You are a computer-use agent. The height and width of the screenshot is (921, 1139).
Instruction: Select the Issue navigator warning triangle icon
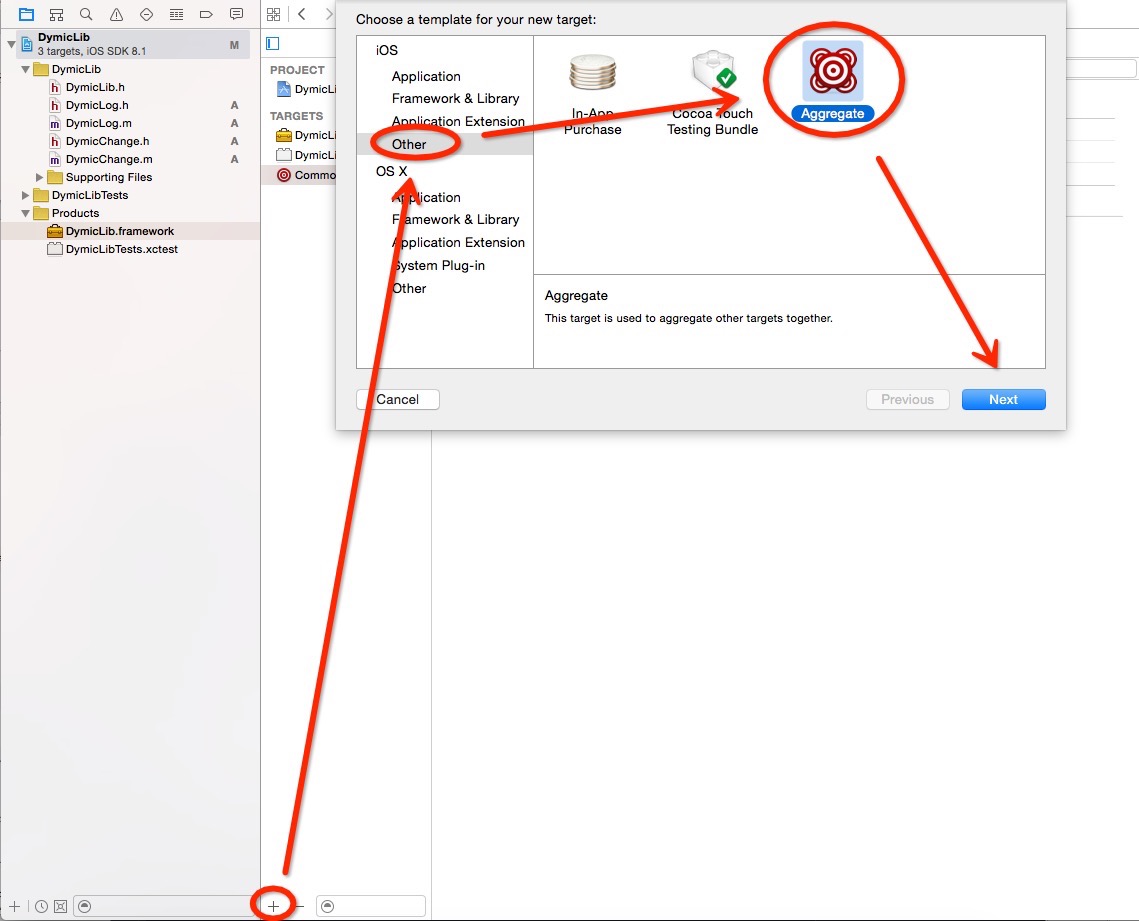(118, 14)
